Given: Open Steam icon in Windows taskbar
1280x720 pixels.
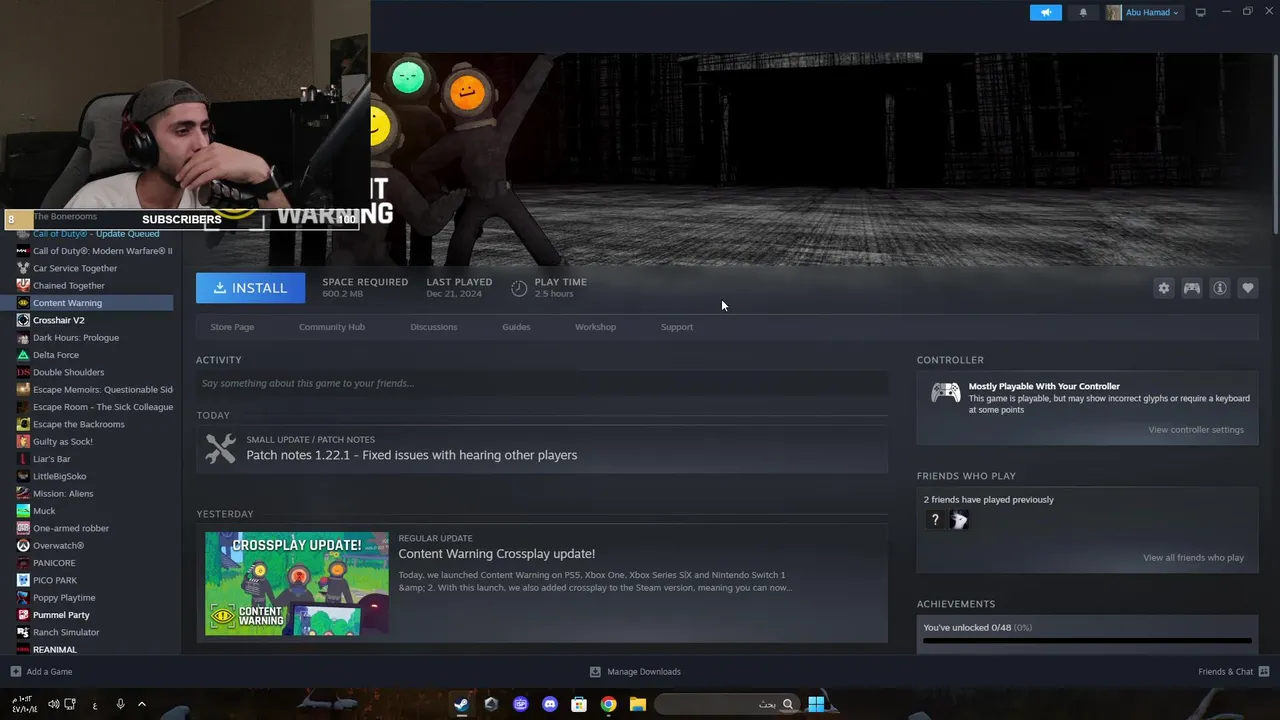Looking at the screenshot, I should click(461, 704).
